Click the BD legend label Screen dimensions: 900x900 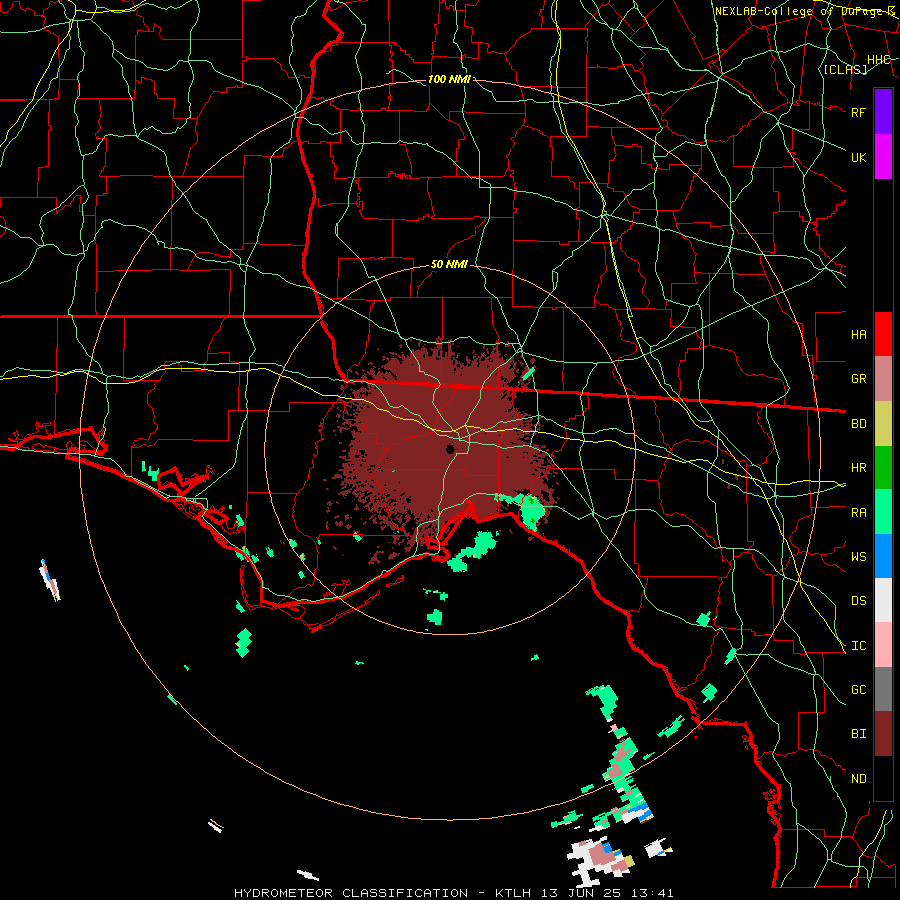pos(859,424)
